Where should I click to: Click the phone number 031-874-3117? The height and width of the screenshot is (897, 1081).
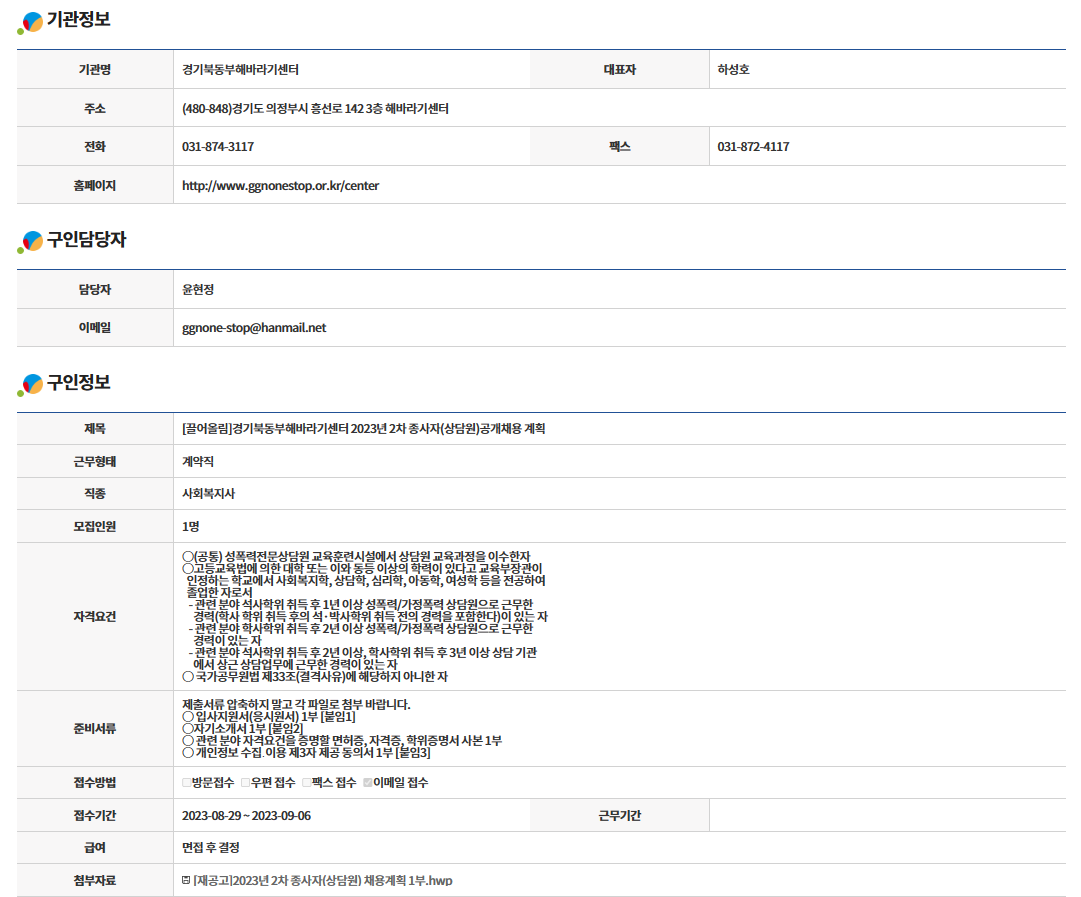pyautogui.click(x=218, y=147)
